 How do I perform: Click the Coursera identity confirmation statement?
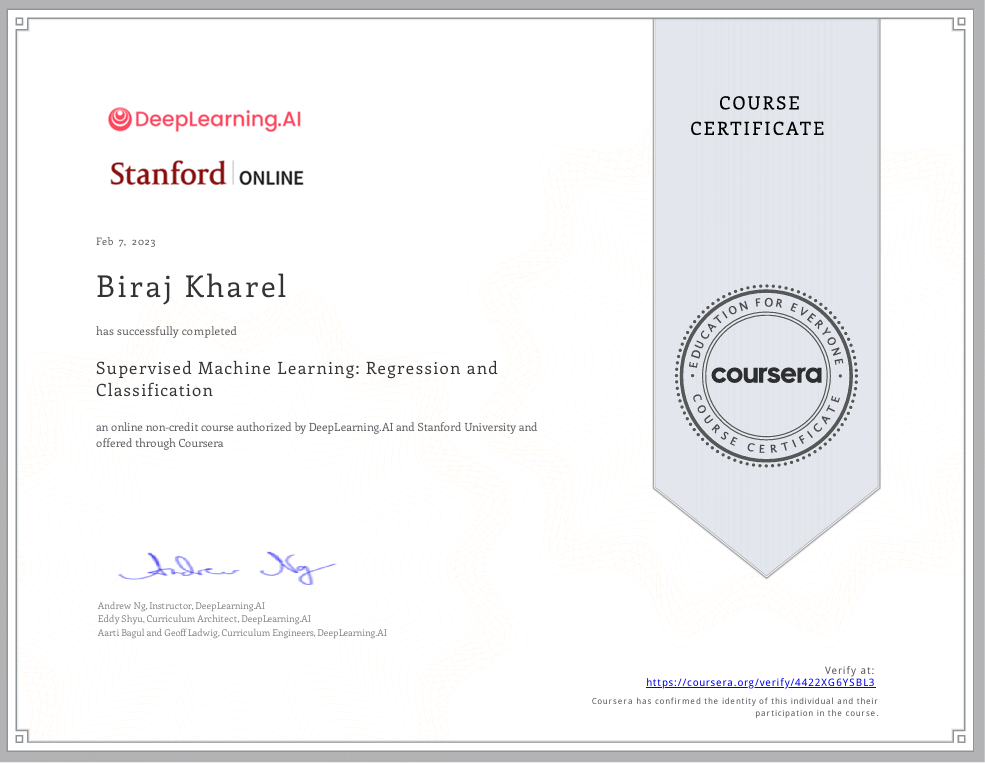pos(735,707)
